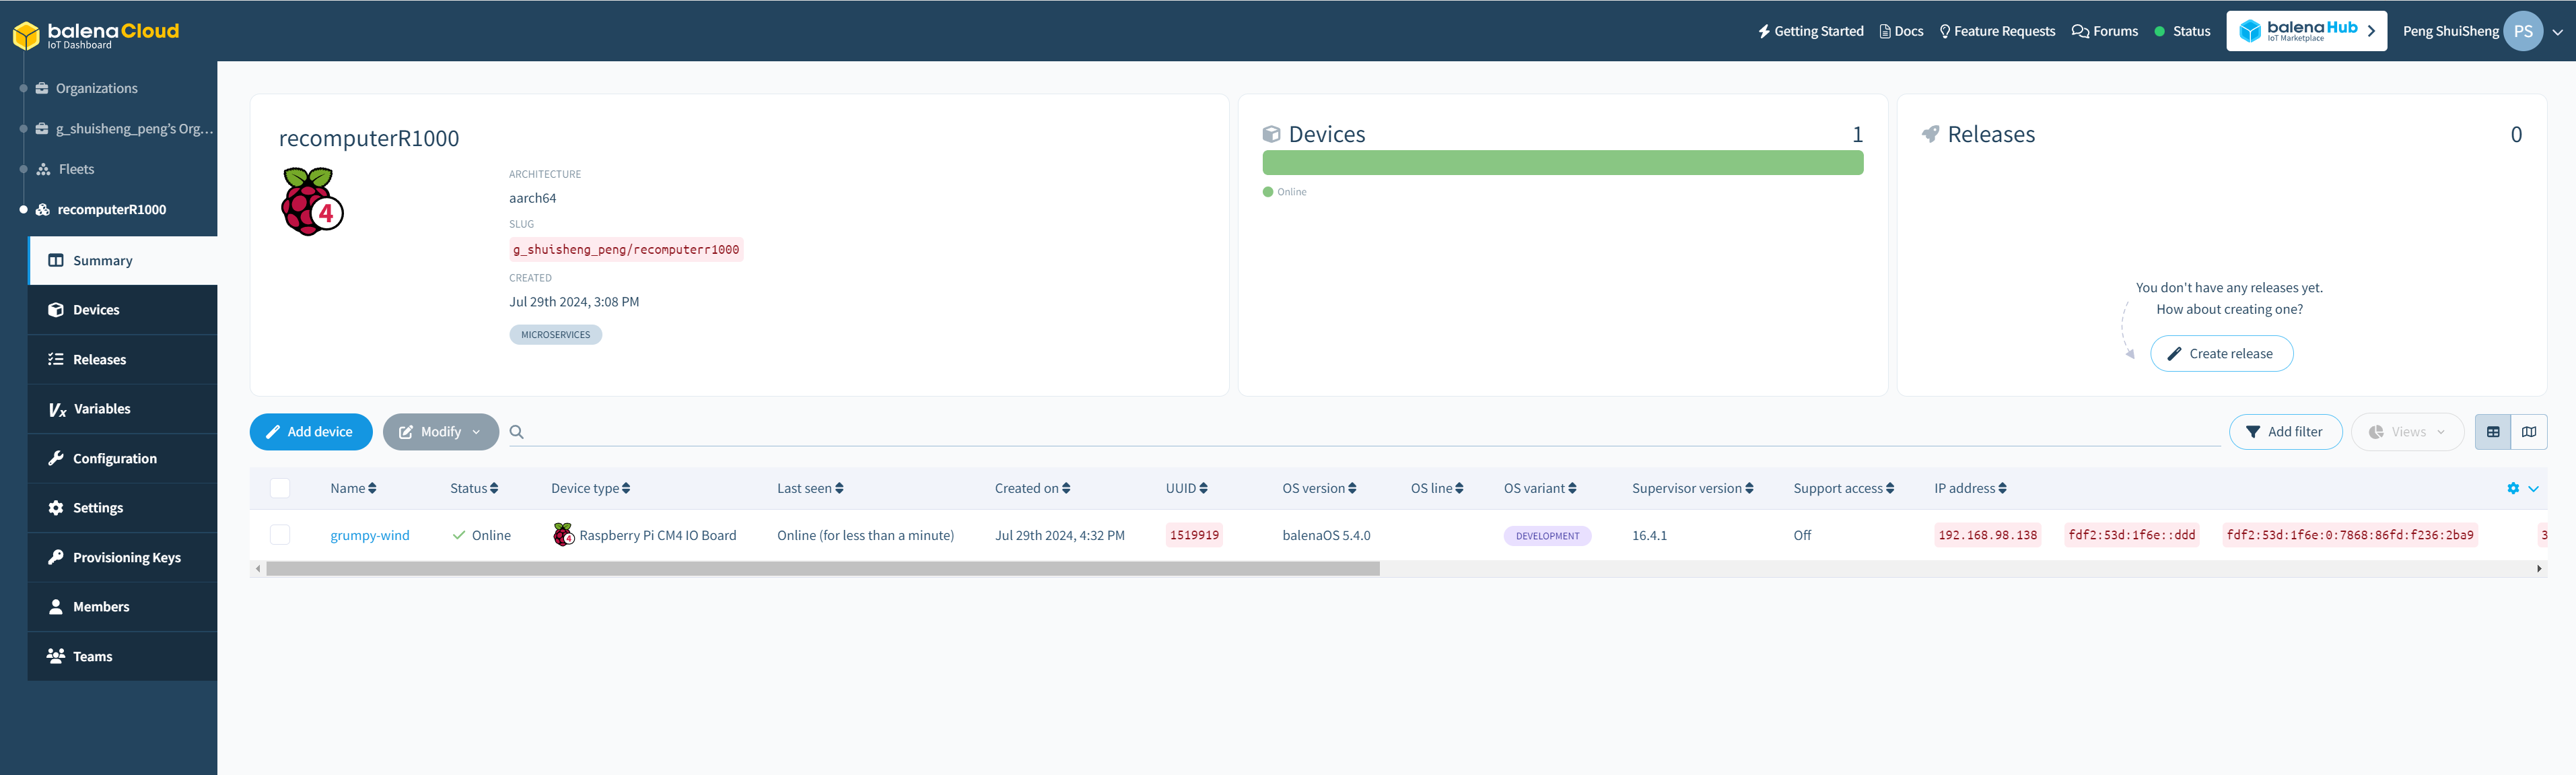Click the Add filter button
Image resolution: width=2576 pixels, height=775 pixels.
pyautogui.click(x=2285, y=432)
